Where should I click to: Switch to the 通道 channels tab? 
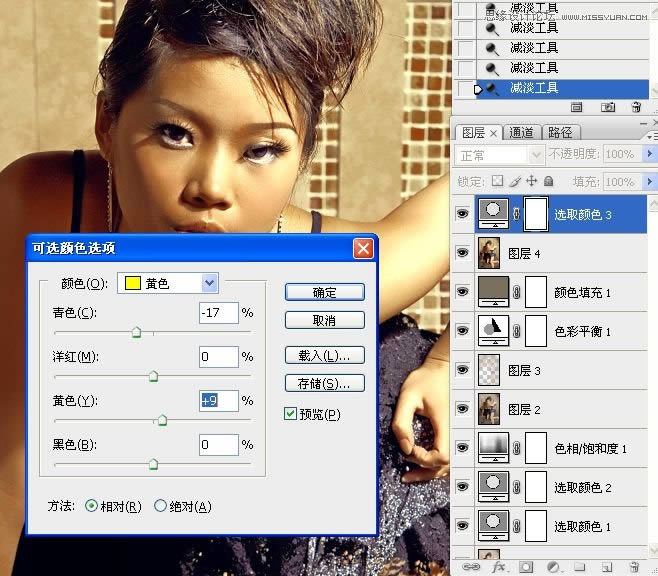520,132
